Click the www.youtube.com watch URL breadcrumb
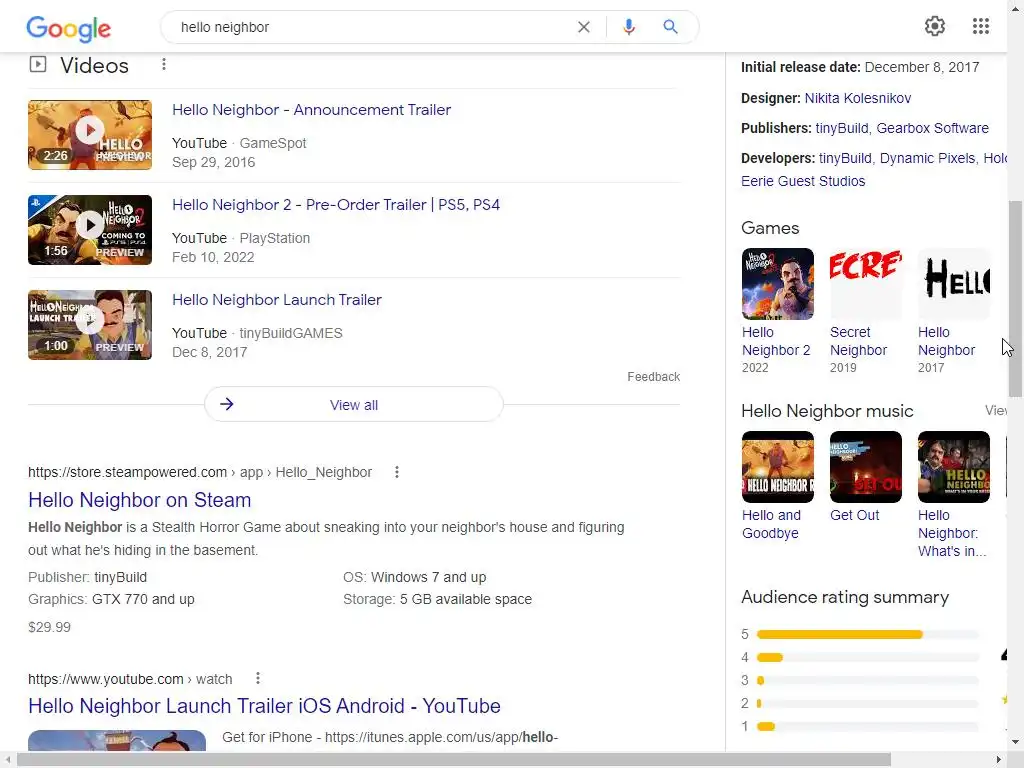Viewport: 1024px width, 768px height. coord(130,679)
